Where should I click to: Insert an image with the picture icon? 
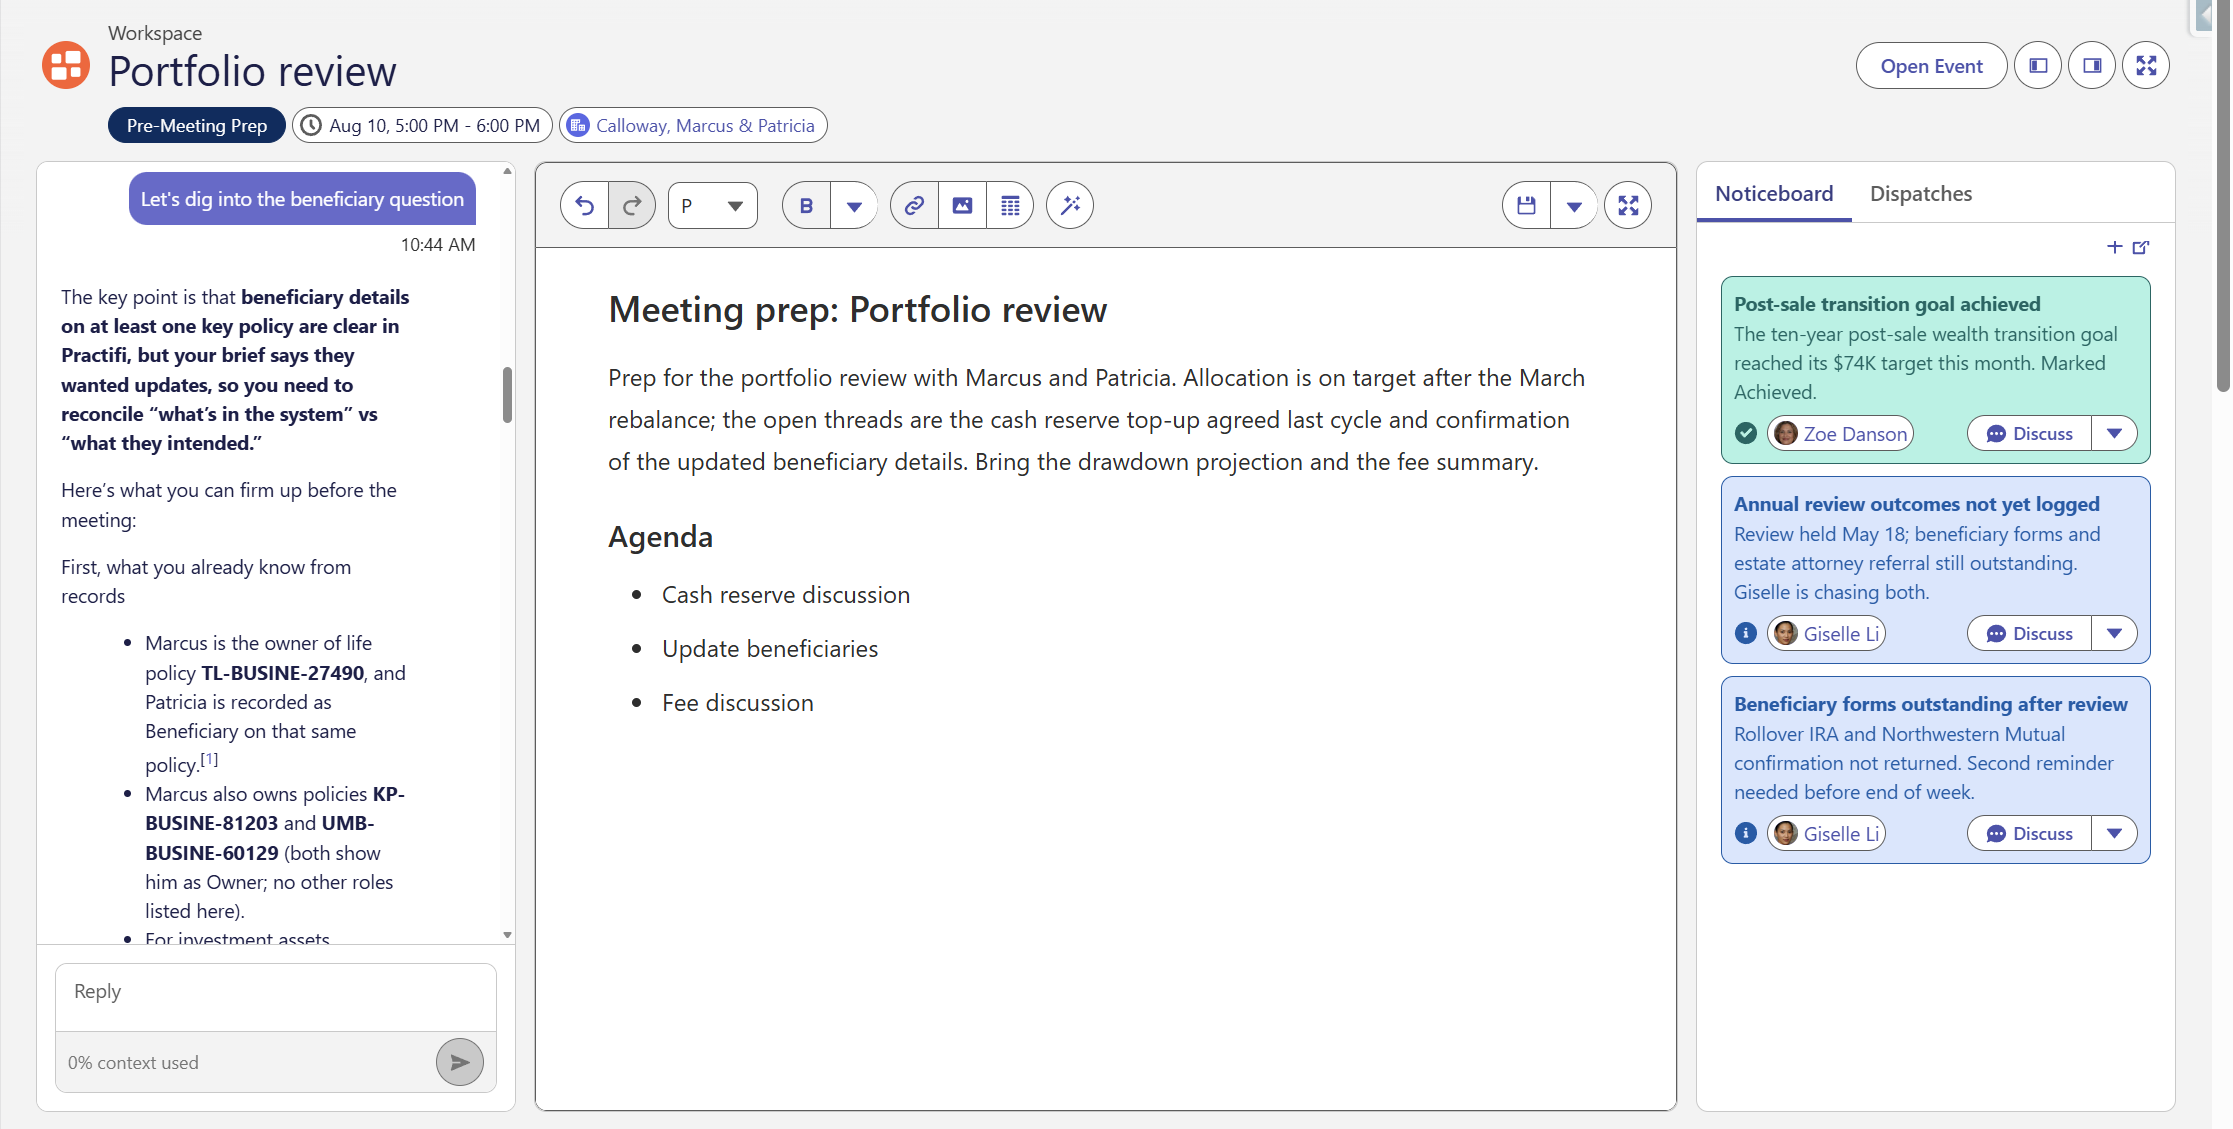(x=962, y=206)
